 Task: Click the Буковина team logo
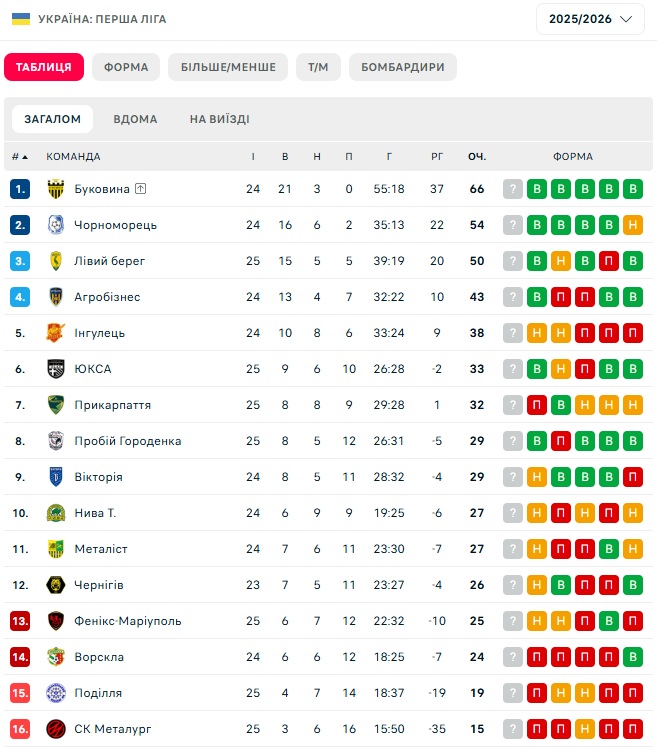56,189
